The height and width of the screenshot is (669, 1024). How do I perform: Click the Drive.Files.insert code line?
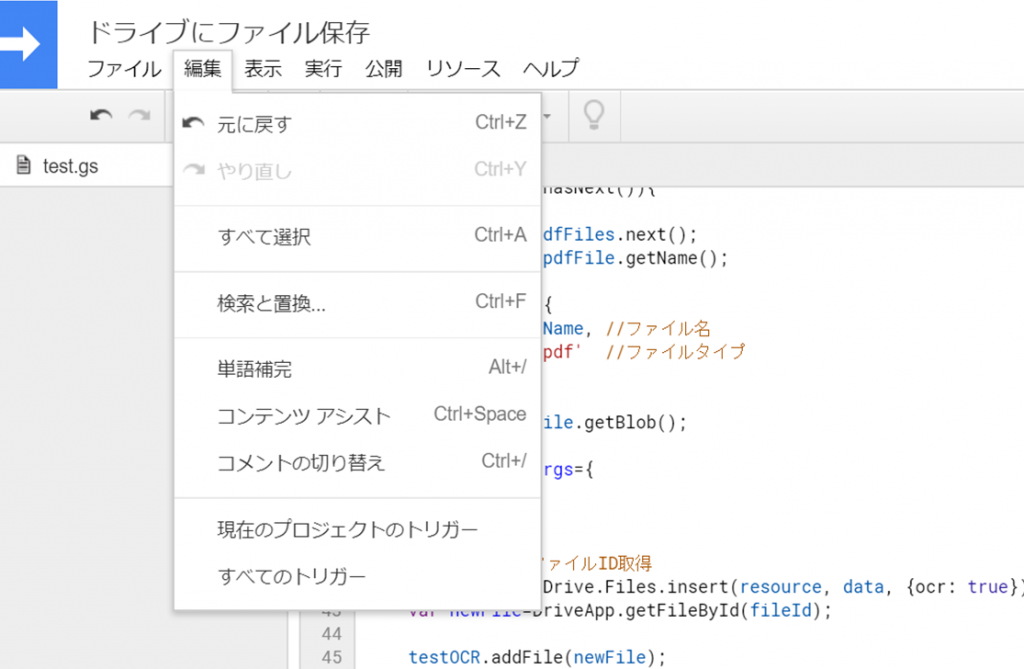pos(783,587)
